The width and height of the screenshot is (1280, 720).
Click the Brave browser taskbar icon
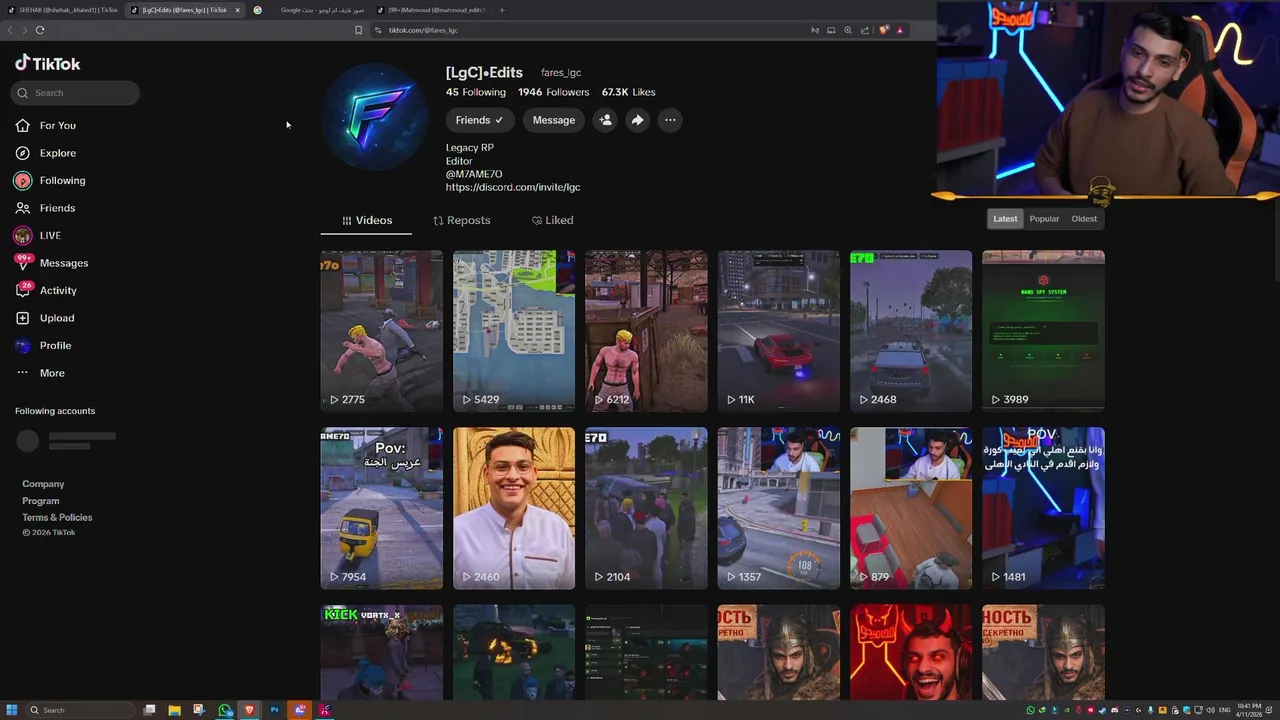click(249, 710)
